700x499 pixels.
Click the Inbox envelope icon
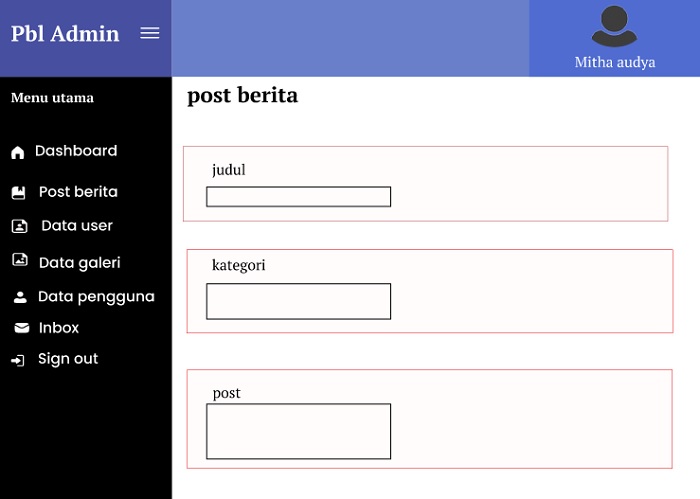[21, 328]
